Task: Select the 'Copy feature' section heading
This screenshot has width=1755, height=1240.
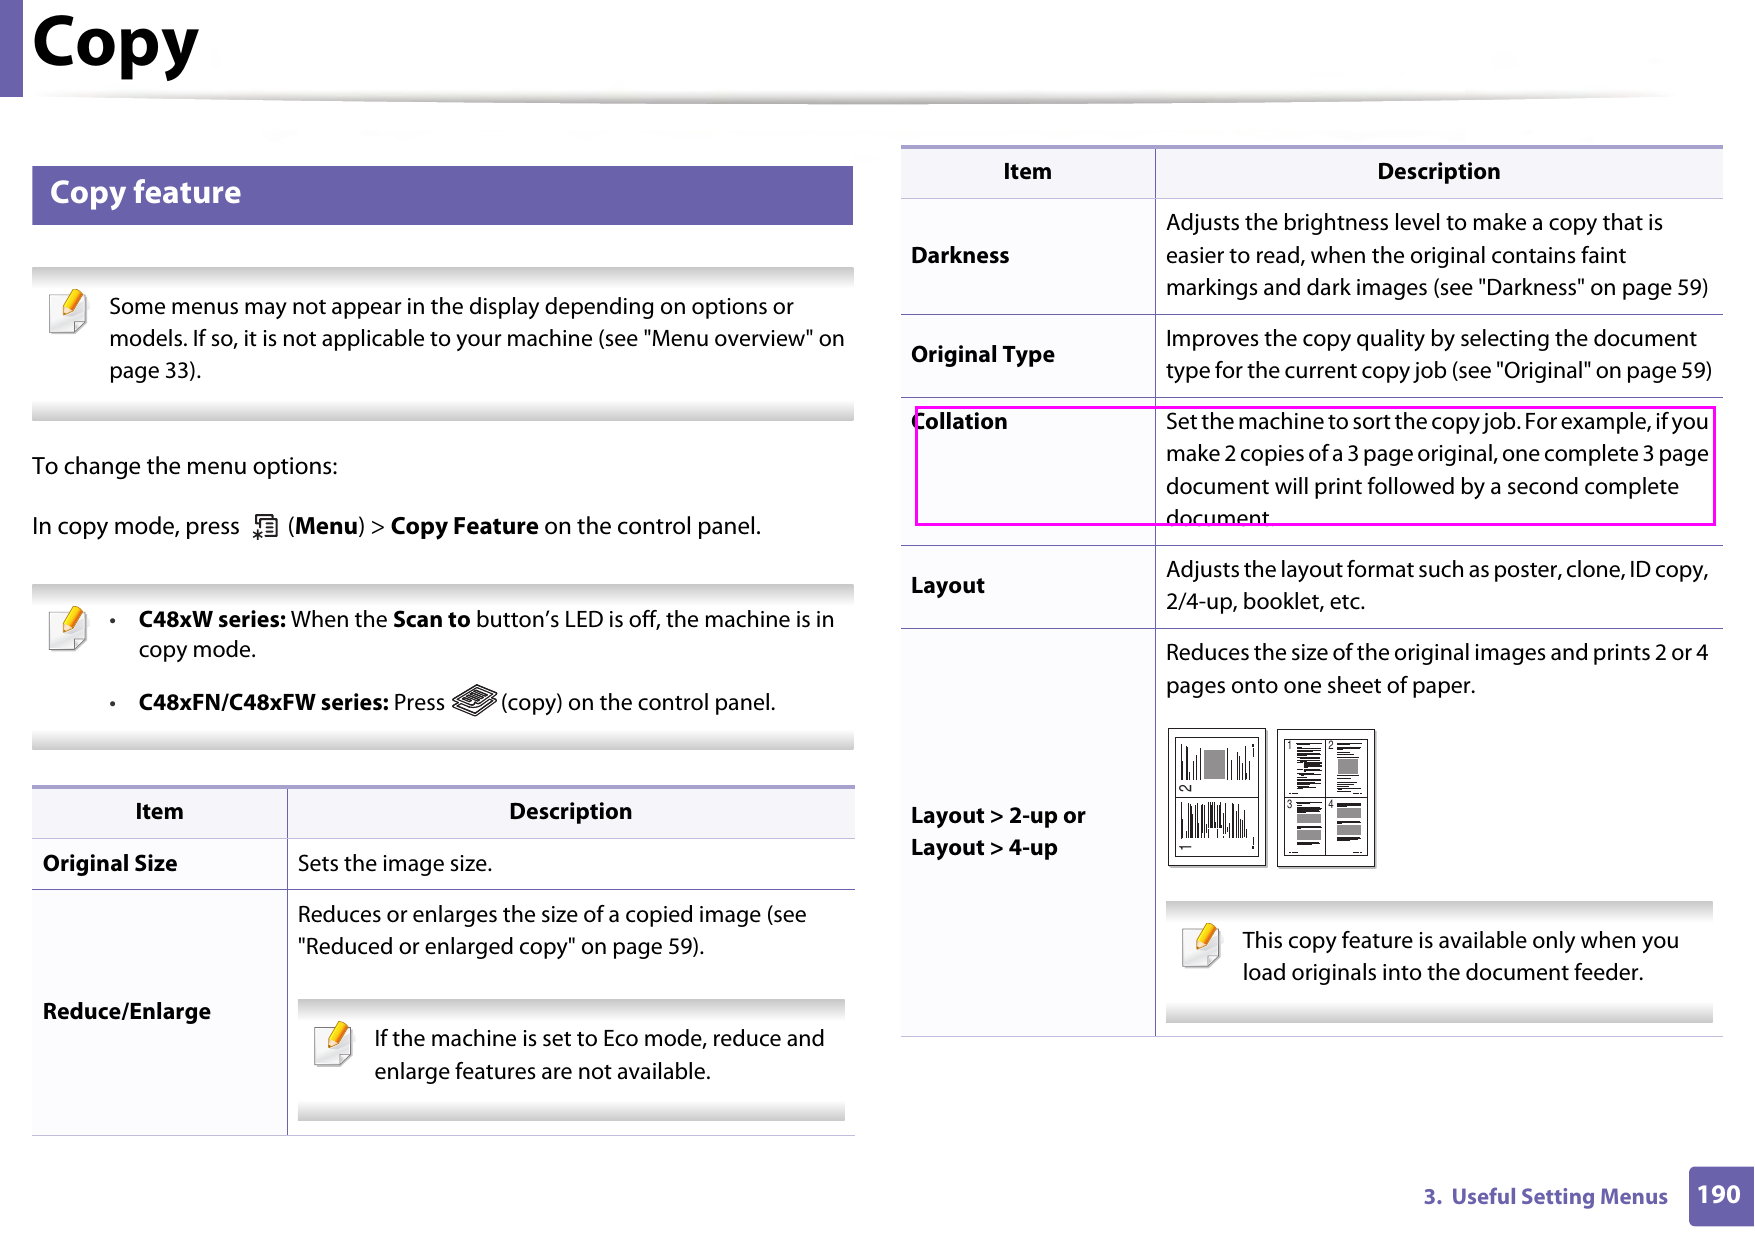Action: pyautogui.click(x=145, y=192)
